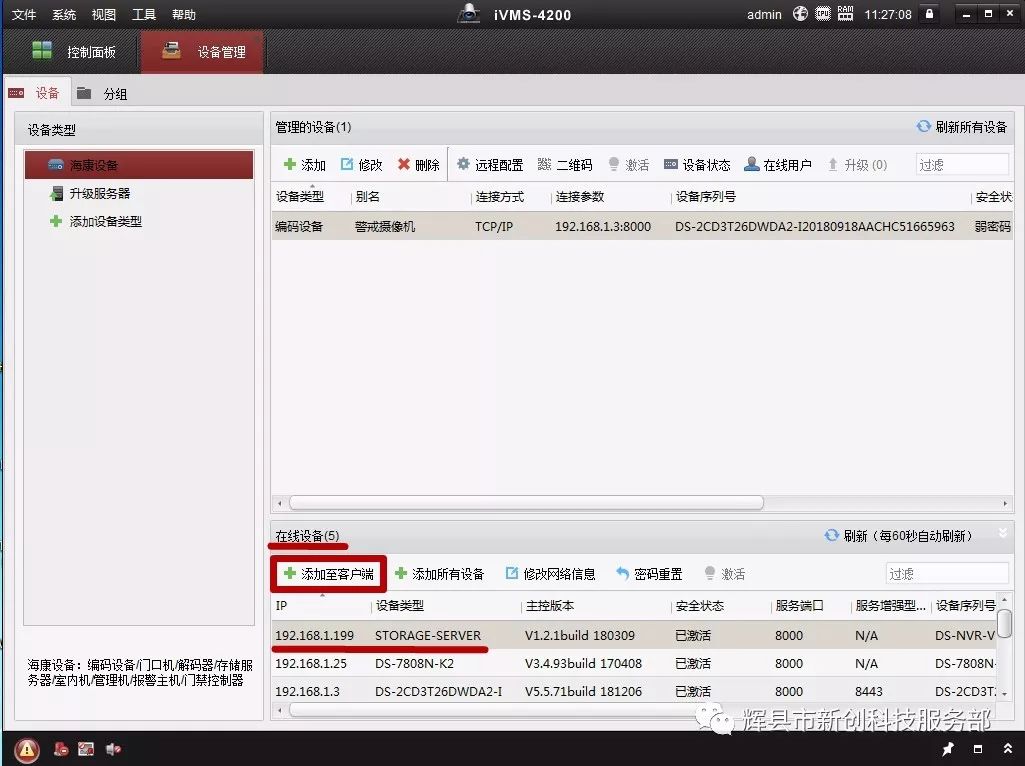
Task: Click the RAM usage icon
Action: pos(845,14)
